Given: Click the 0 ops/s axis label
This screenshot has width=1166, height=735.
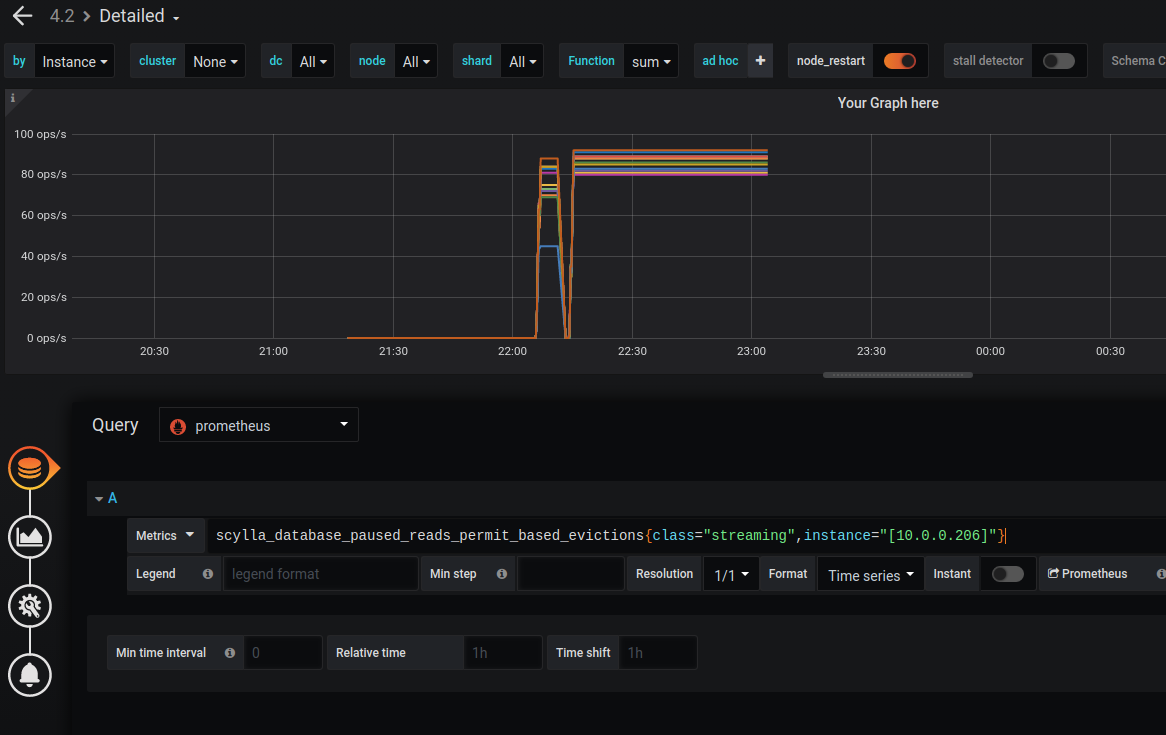Looking at the screenshot, I should [x=47, y=338].
